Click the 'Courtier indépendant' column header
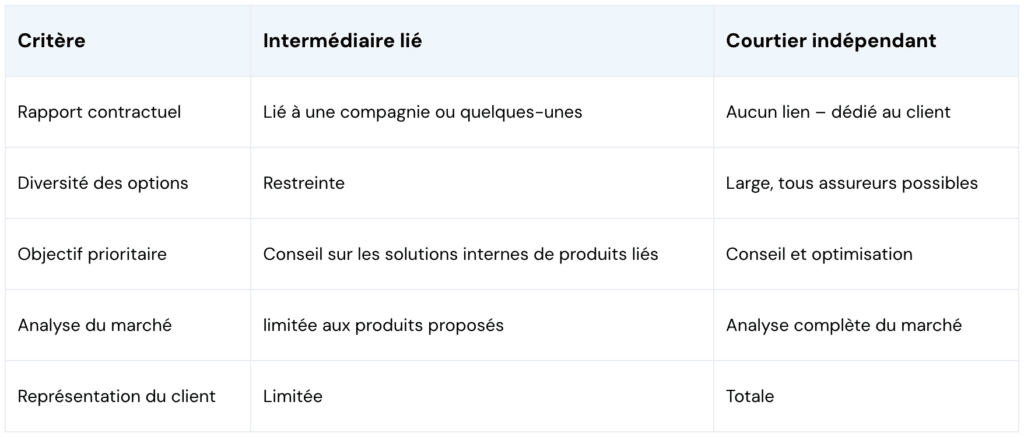1024x437 pixels. [831, 41]
